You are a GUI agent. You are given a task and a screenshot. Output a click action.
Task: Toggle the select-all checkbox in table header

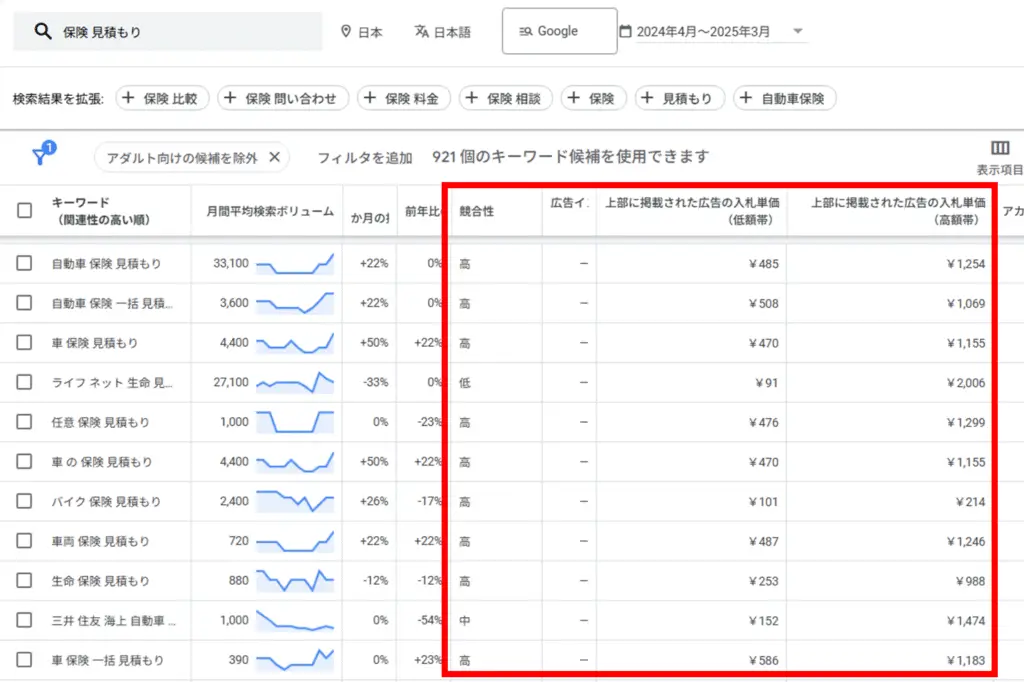pos(24,210)
